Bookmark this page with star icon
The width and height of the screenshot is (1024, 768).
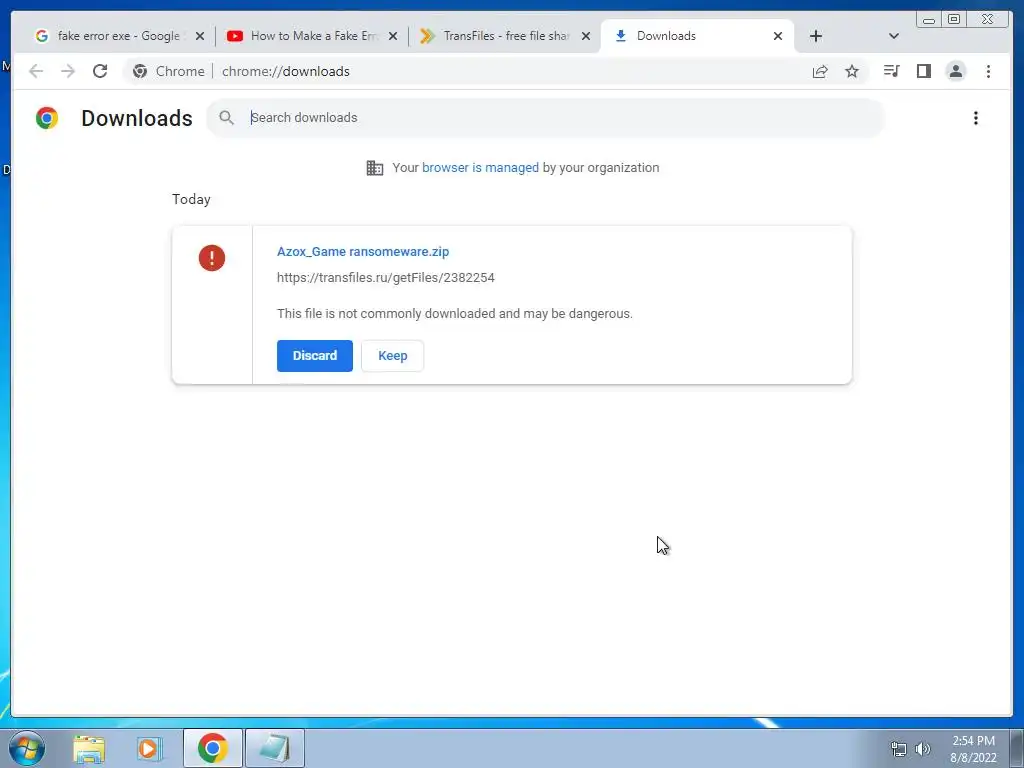[852, 71]
